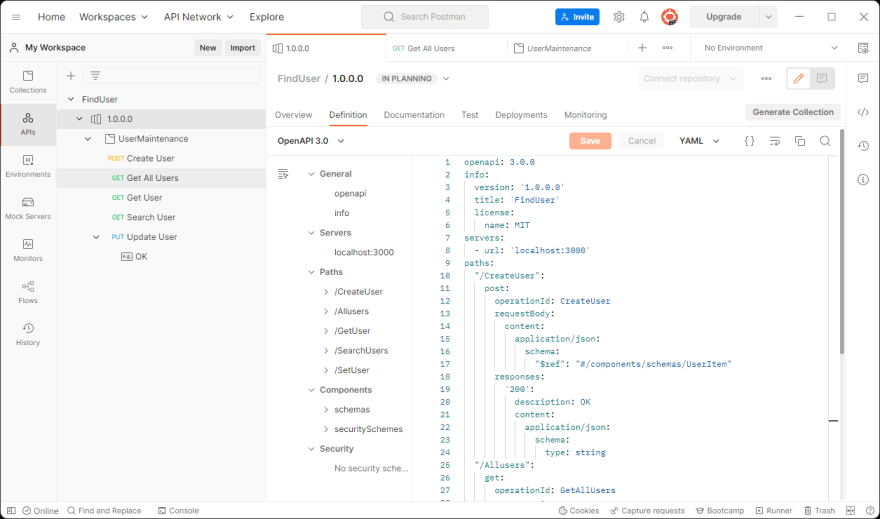Collapse the Servers outline section
The height and width of the screenshot is (519, 880).
click(x=311, y=233)
